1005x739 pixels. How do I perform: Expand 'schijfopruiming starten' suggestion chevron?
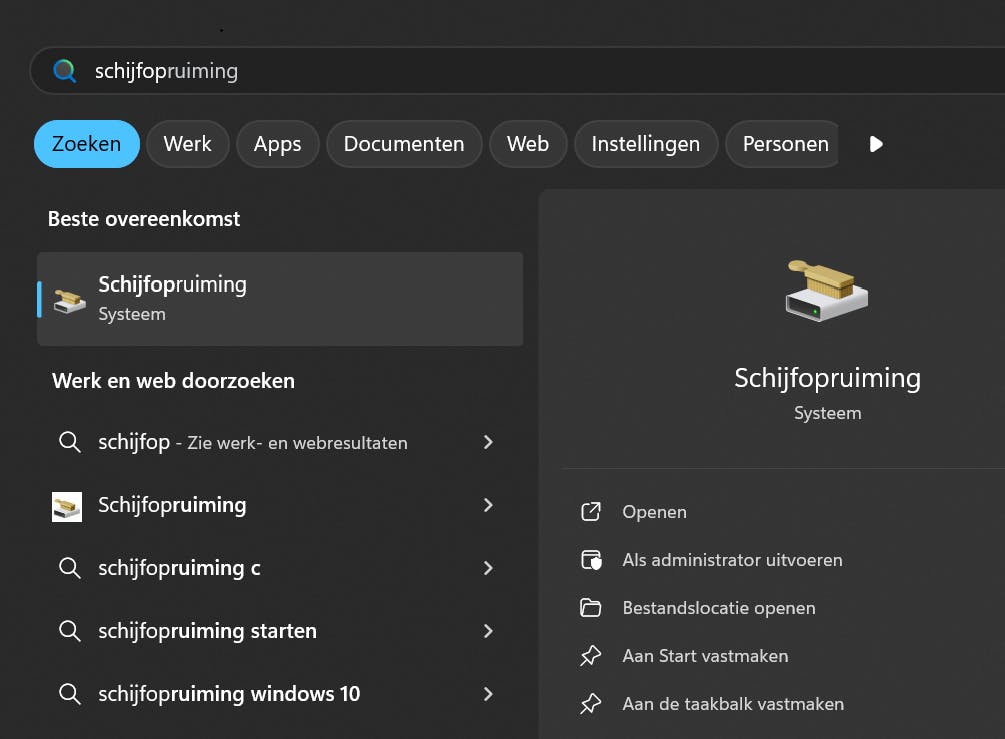pyautogui.click(x=488, y=631)
